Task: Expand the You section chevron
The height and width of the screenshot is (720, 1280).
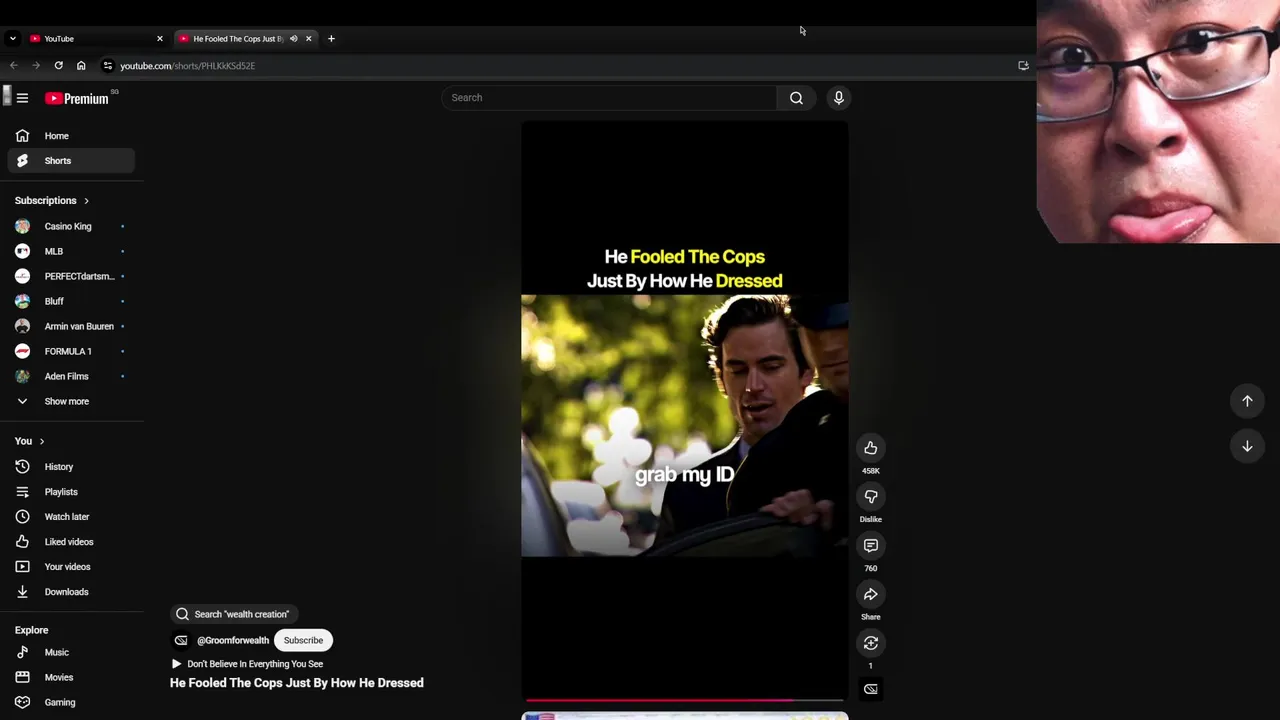Action: point(41,441)
